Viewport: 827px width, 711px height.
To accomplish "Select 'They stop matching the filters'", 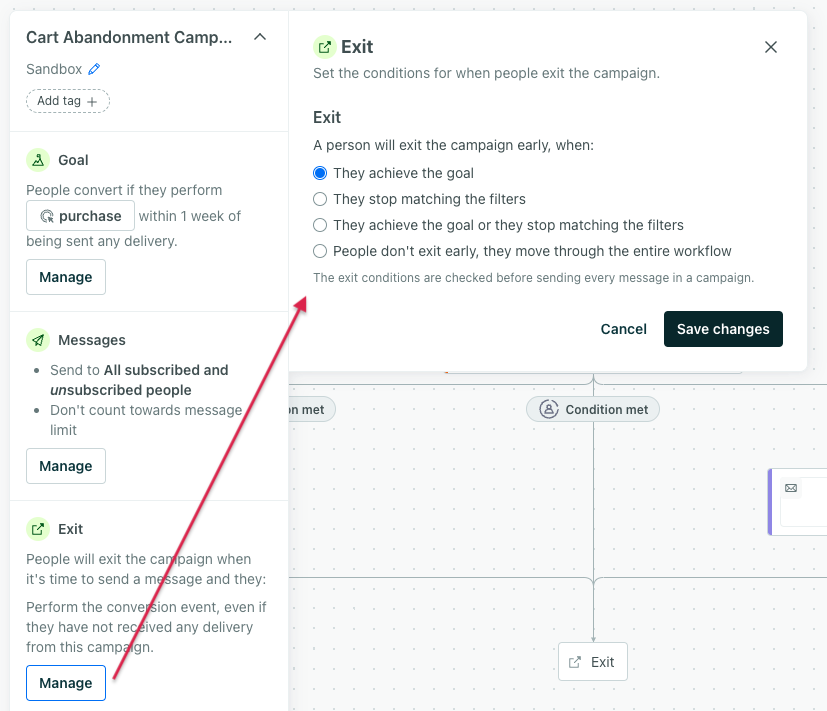I will pos(320,199).
